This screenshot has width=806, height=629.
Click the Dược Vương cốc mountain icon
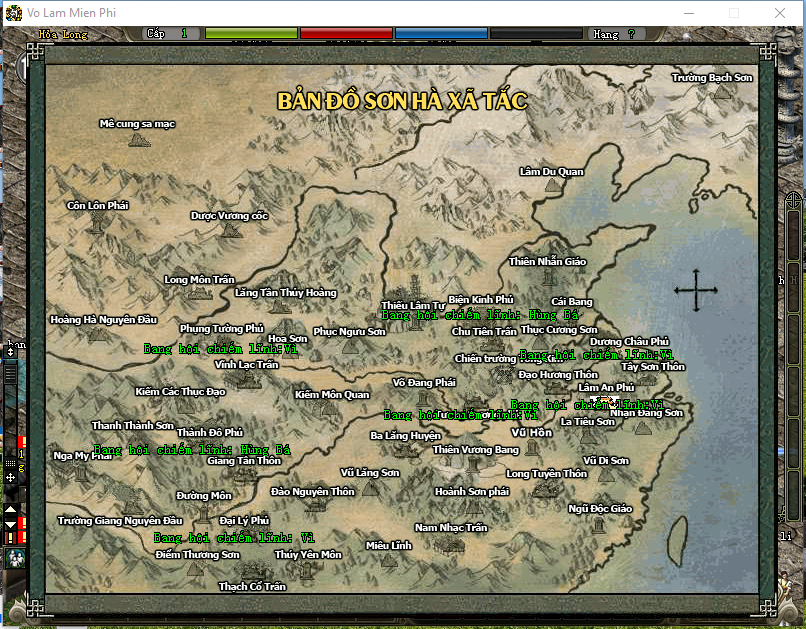pos(231,229)
